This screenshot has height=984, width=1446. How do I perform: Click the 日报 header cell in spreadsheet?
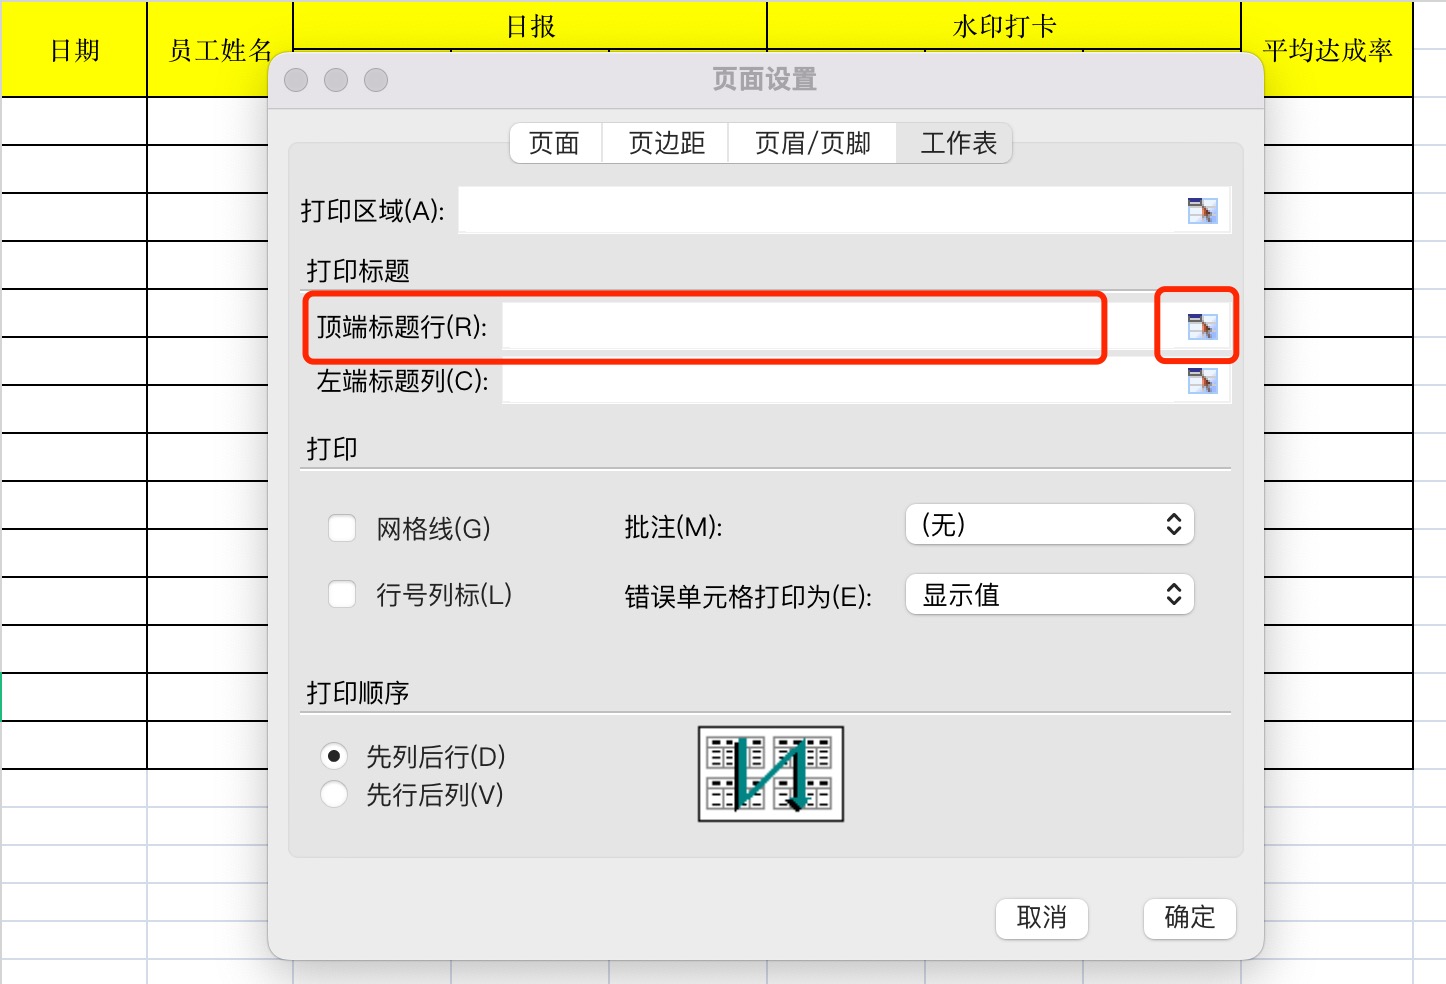point(530,26)
